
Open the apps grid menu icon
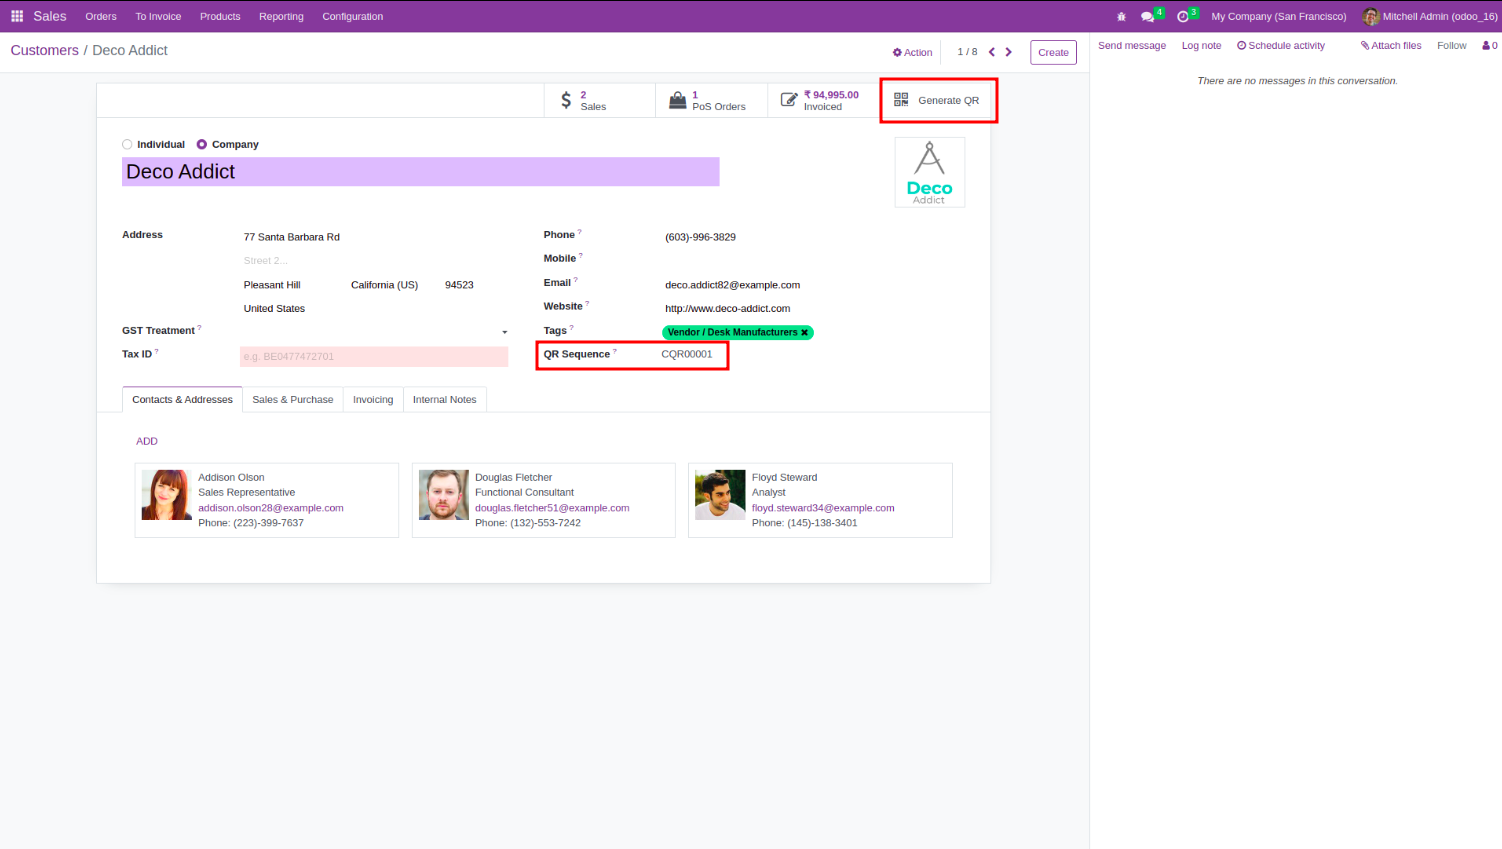(17, 16)
